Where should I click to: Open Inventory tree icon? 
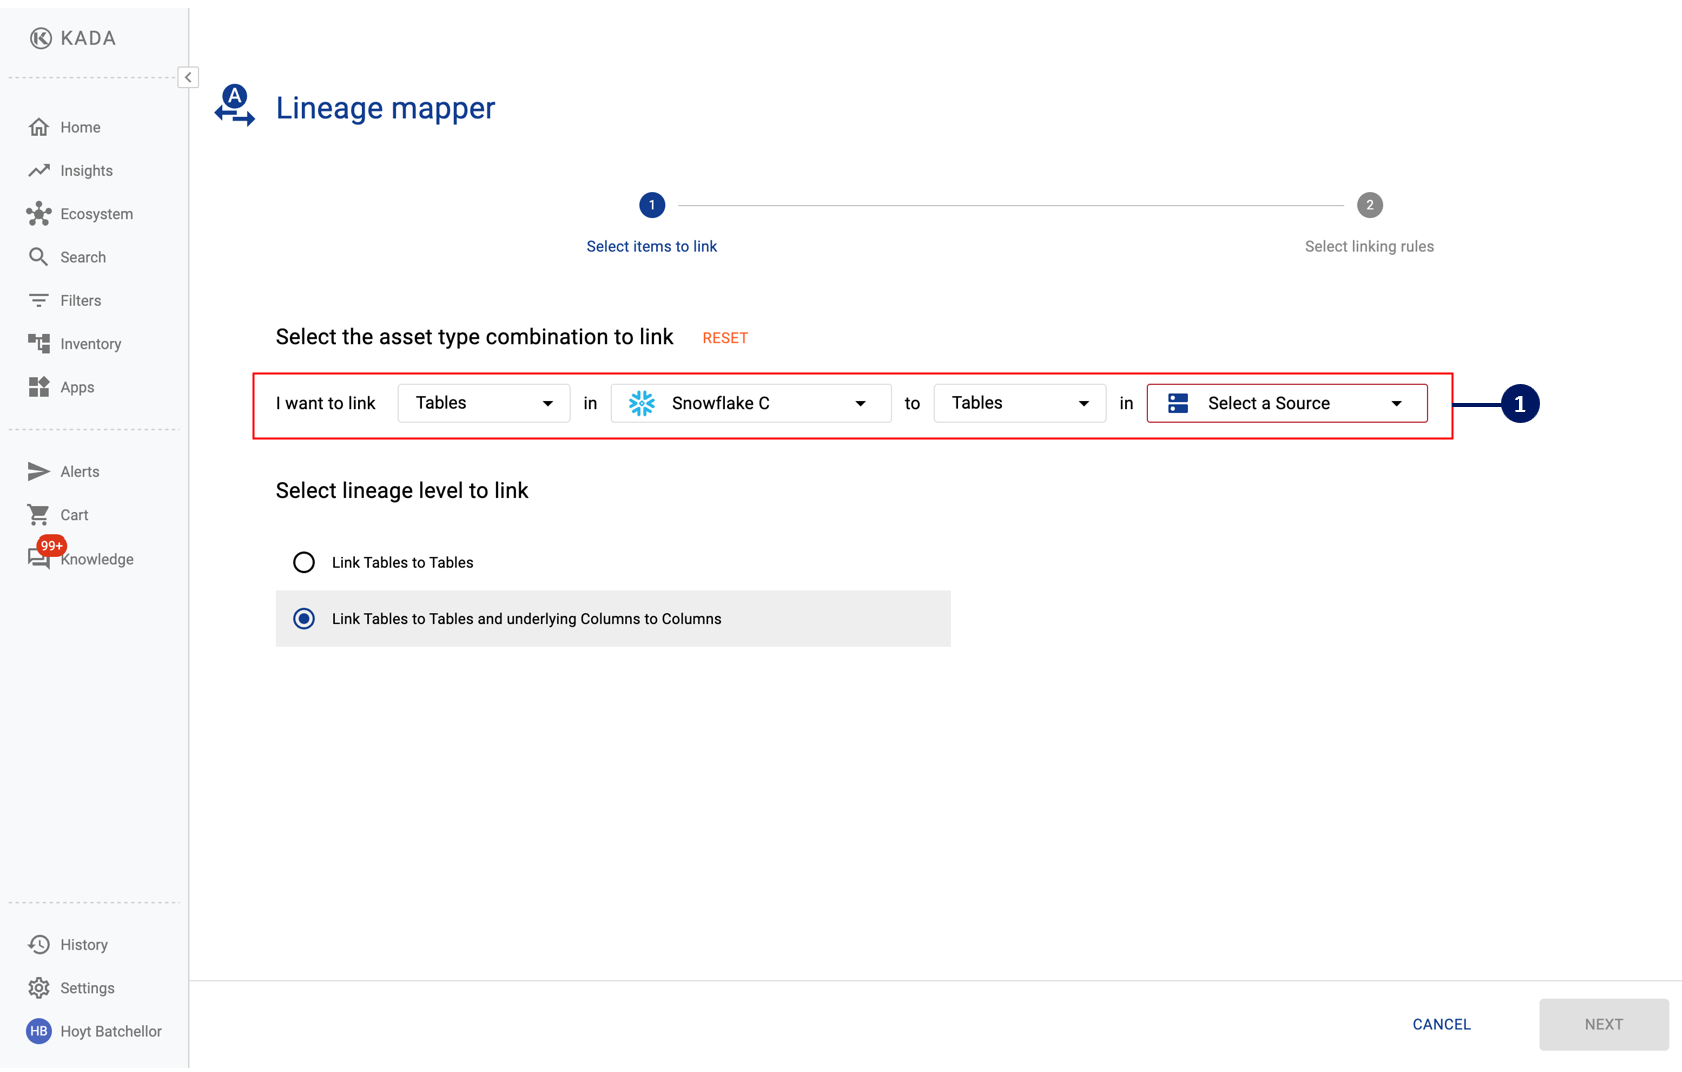[39, 344]
